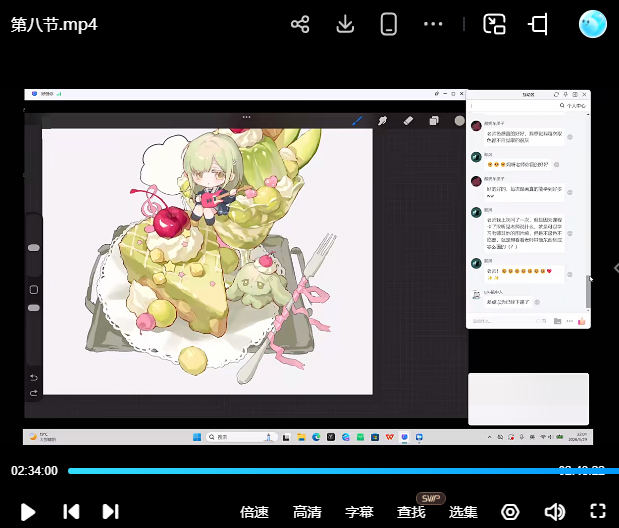Toggle fullscreen mode
This screenshot has height=528, width=619.
598,512
